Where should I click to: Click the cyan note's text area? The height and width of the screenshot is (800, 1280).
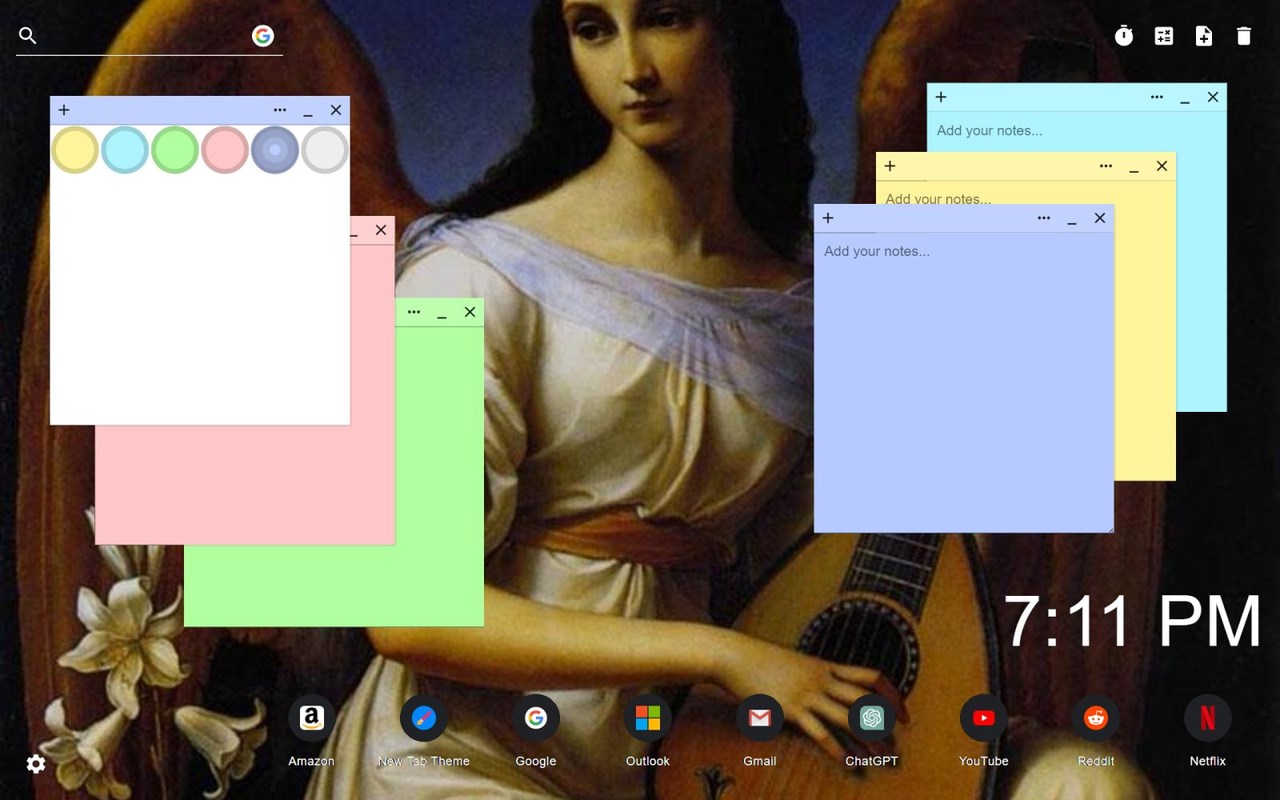(1076, 131)
